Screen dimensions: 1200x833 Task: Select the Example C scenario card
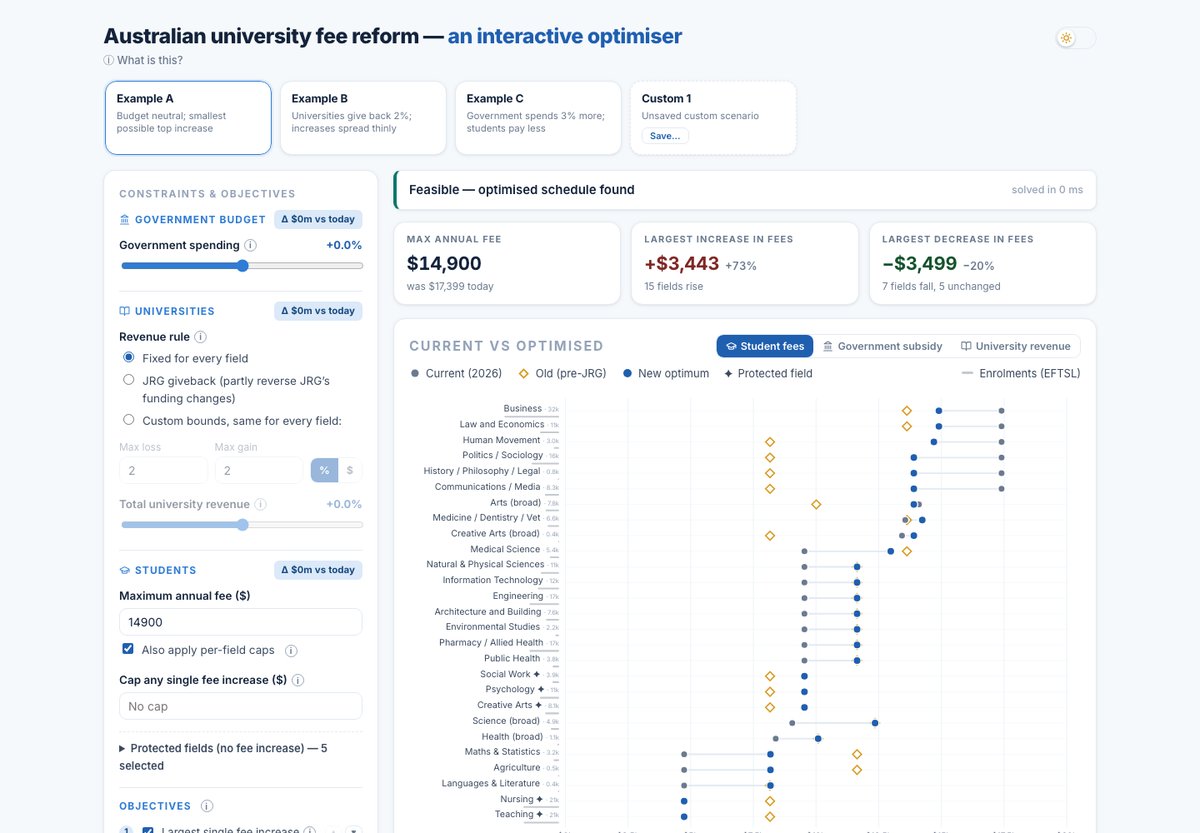(538, 118)
